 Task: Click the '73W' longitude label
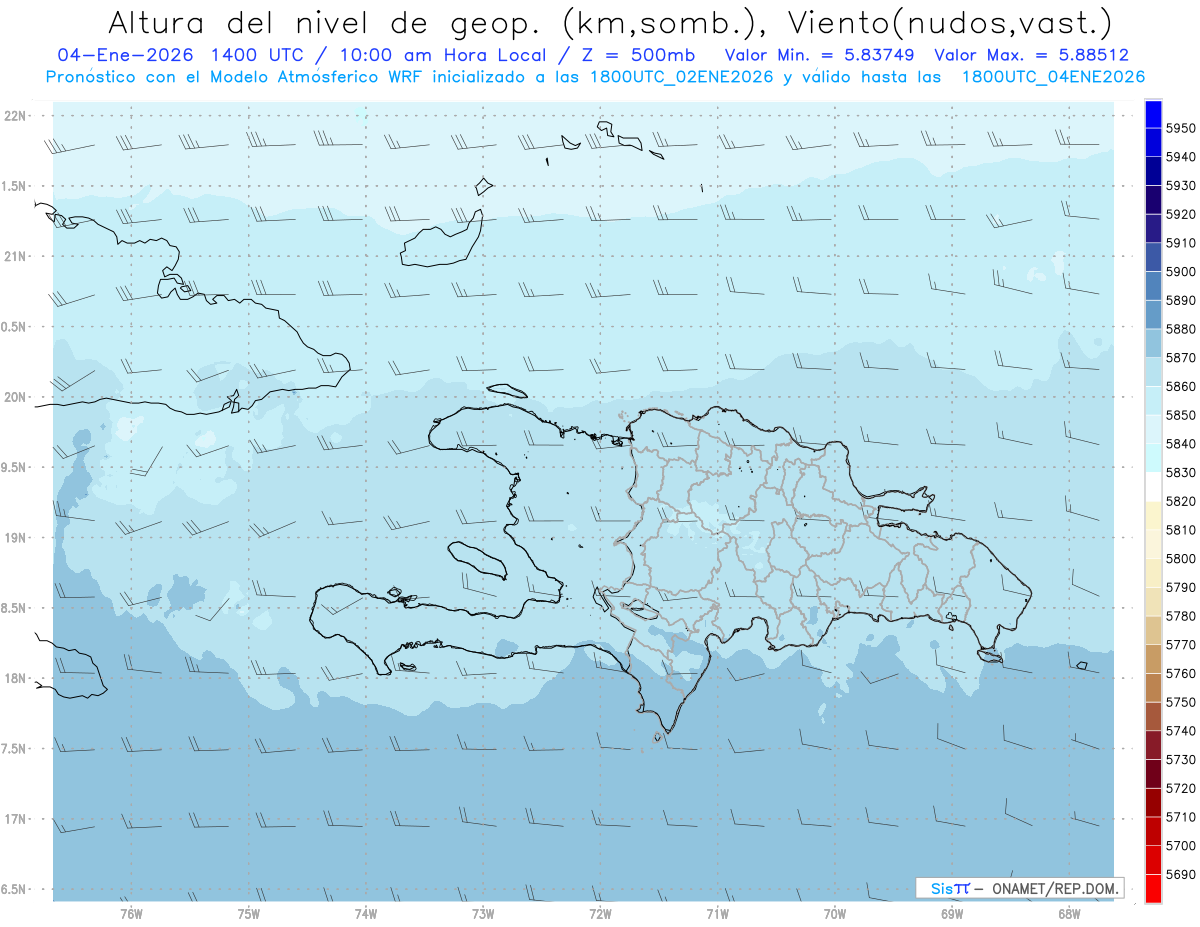[x=483, y=913]
